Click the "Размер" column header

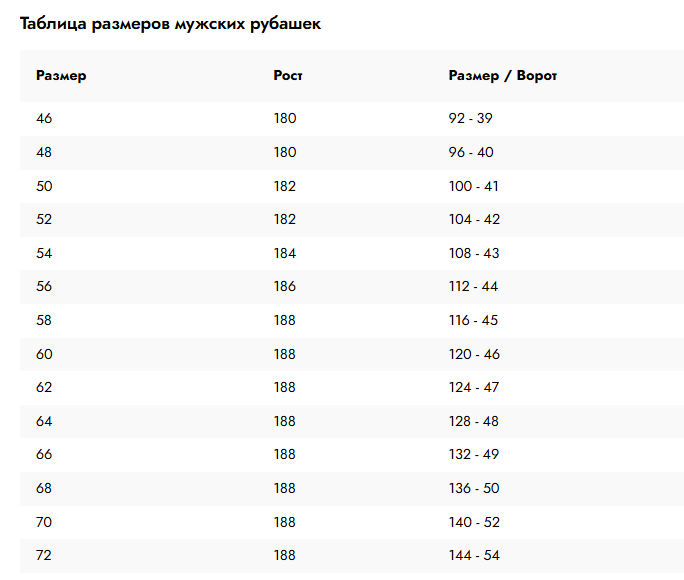61,76
